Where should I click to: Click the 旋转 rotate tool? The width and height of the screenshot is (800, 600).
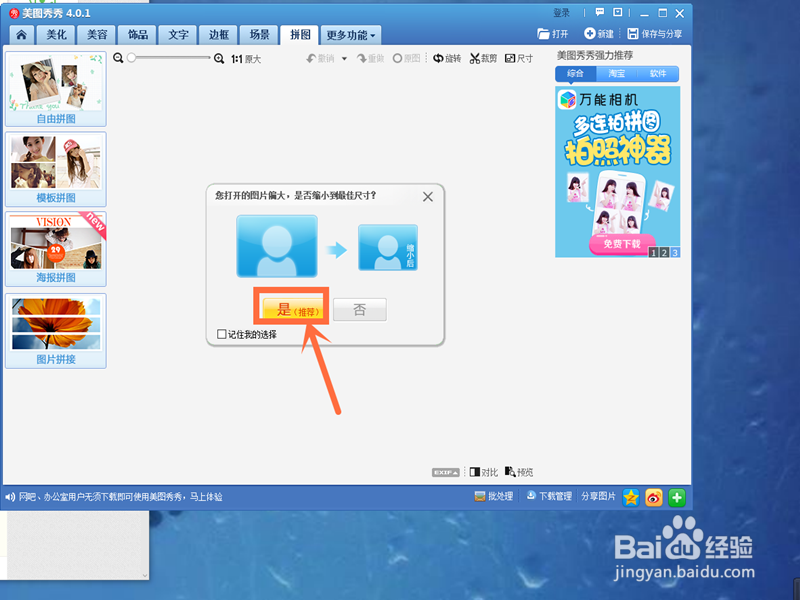click(x=447, y=59)
